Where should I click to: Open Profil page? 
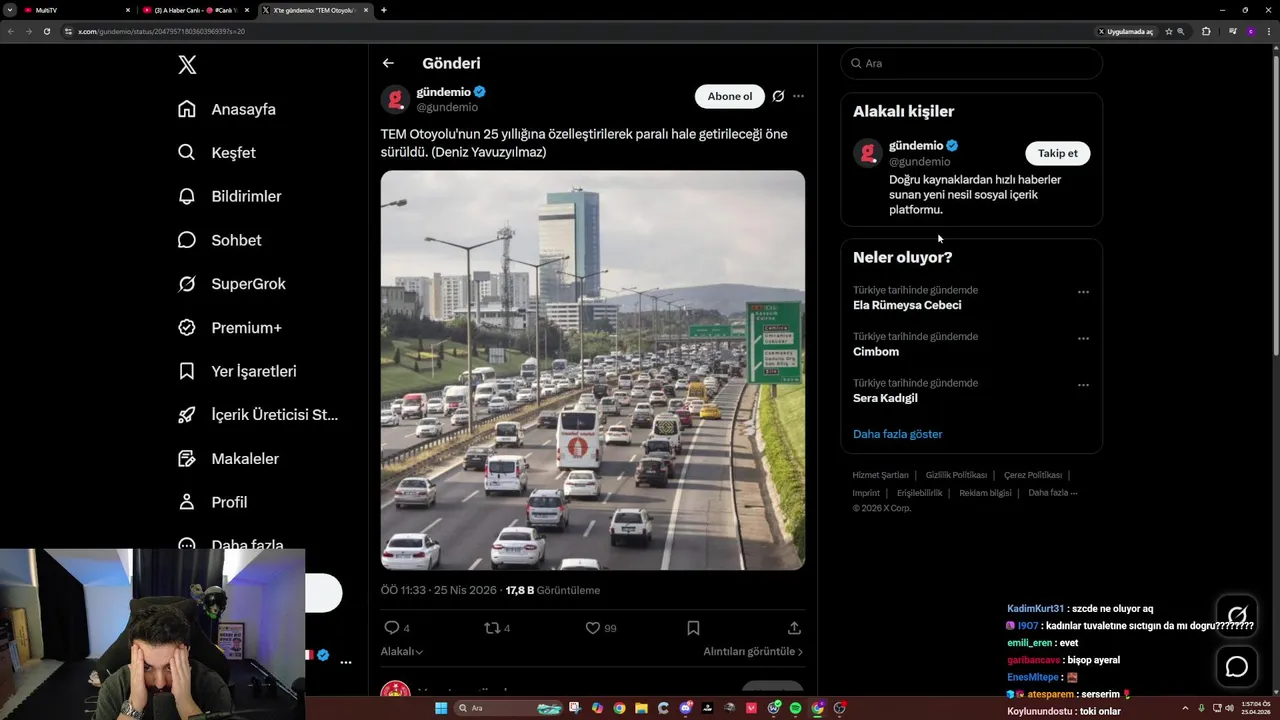click(212, 502)
